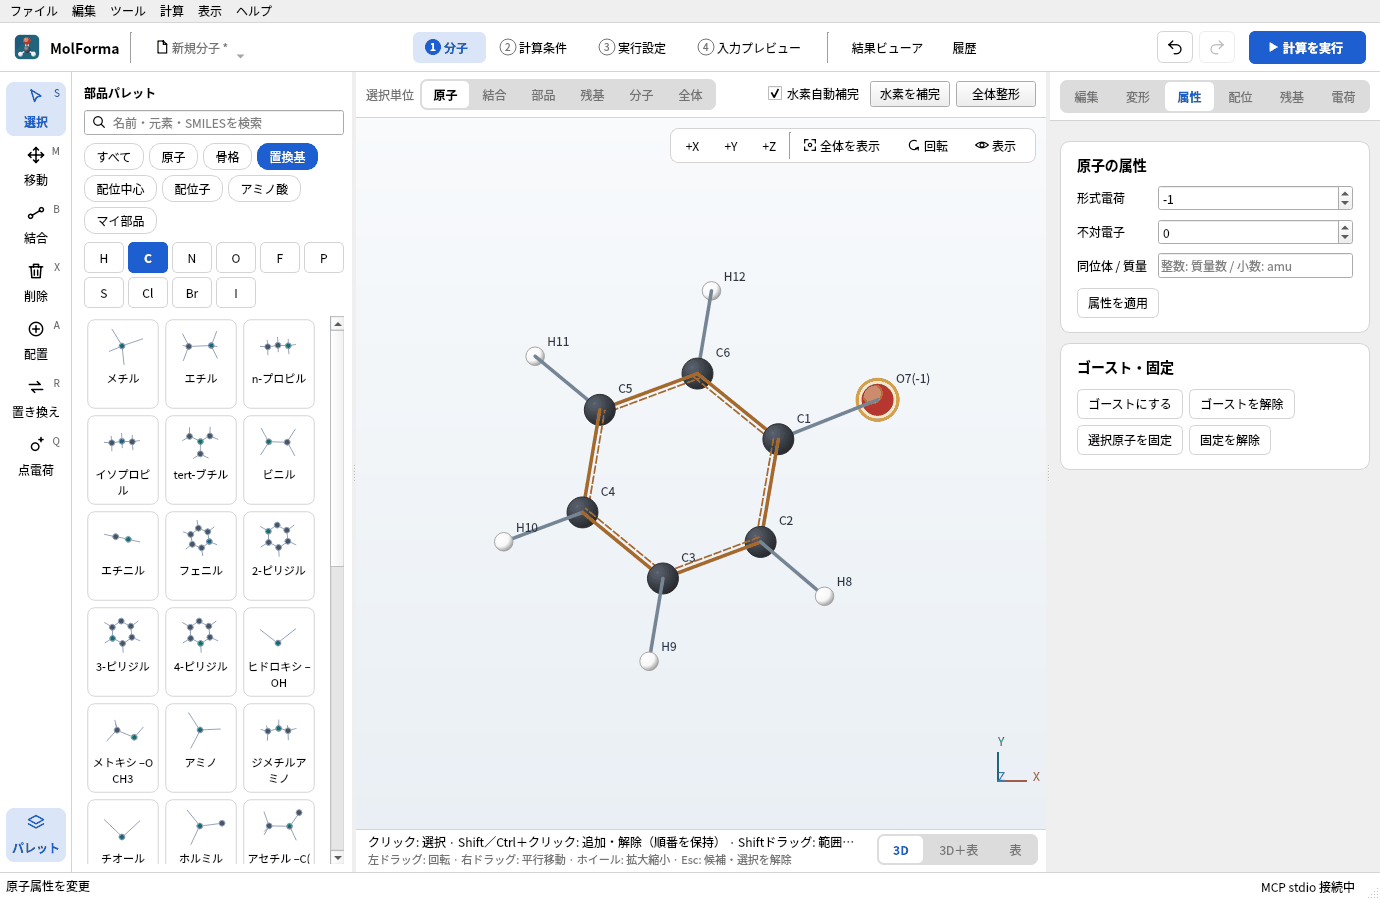Switch to the 置き換え (replace) tool
The width and height of the screenshot is (1380, 900).
[x=36, y=398]
